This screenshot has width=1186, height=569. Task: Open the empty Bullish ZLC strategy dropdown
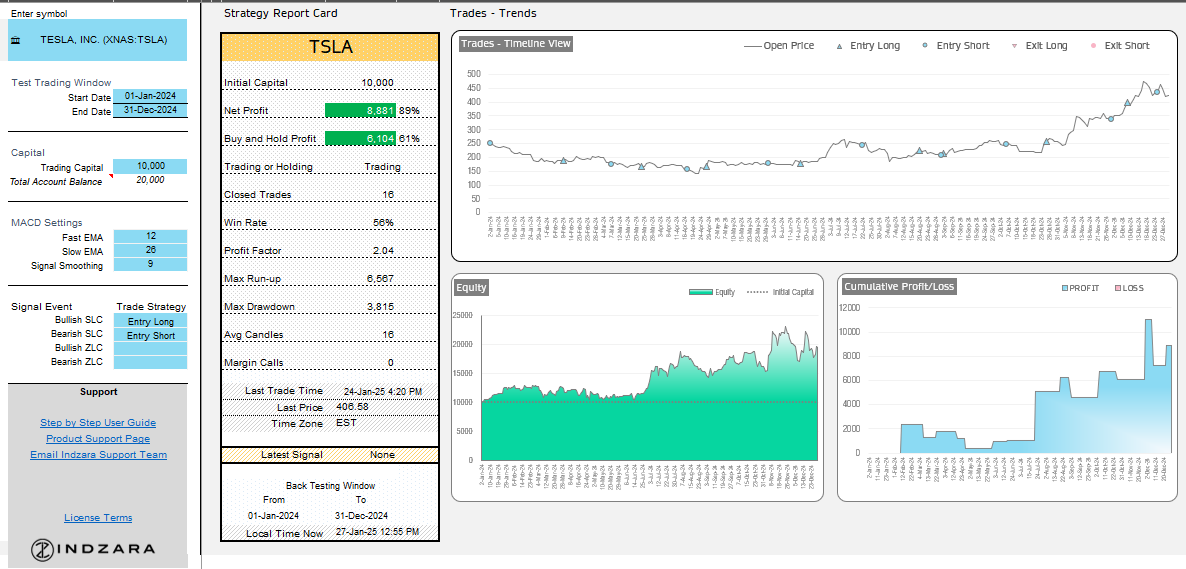click(x=150, y=349)
